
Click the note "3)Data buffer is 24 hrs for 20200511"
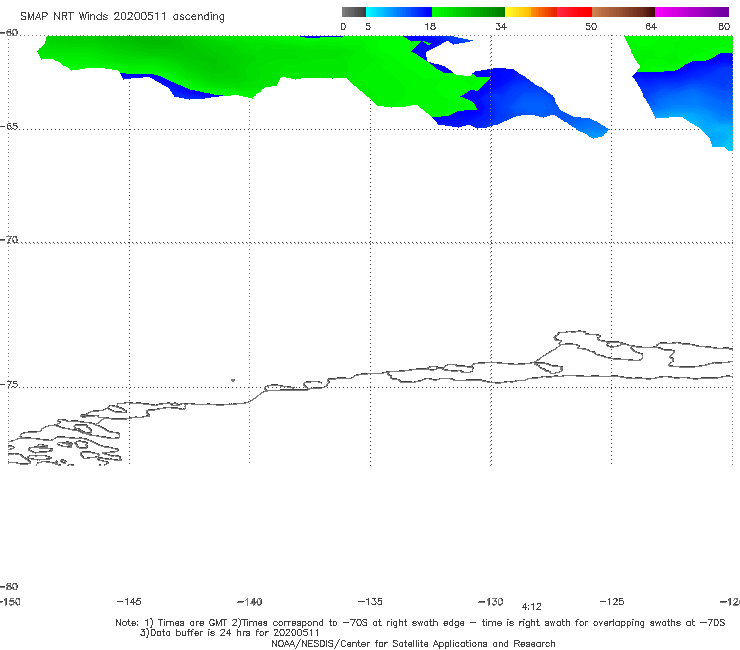tap(230, 633)
